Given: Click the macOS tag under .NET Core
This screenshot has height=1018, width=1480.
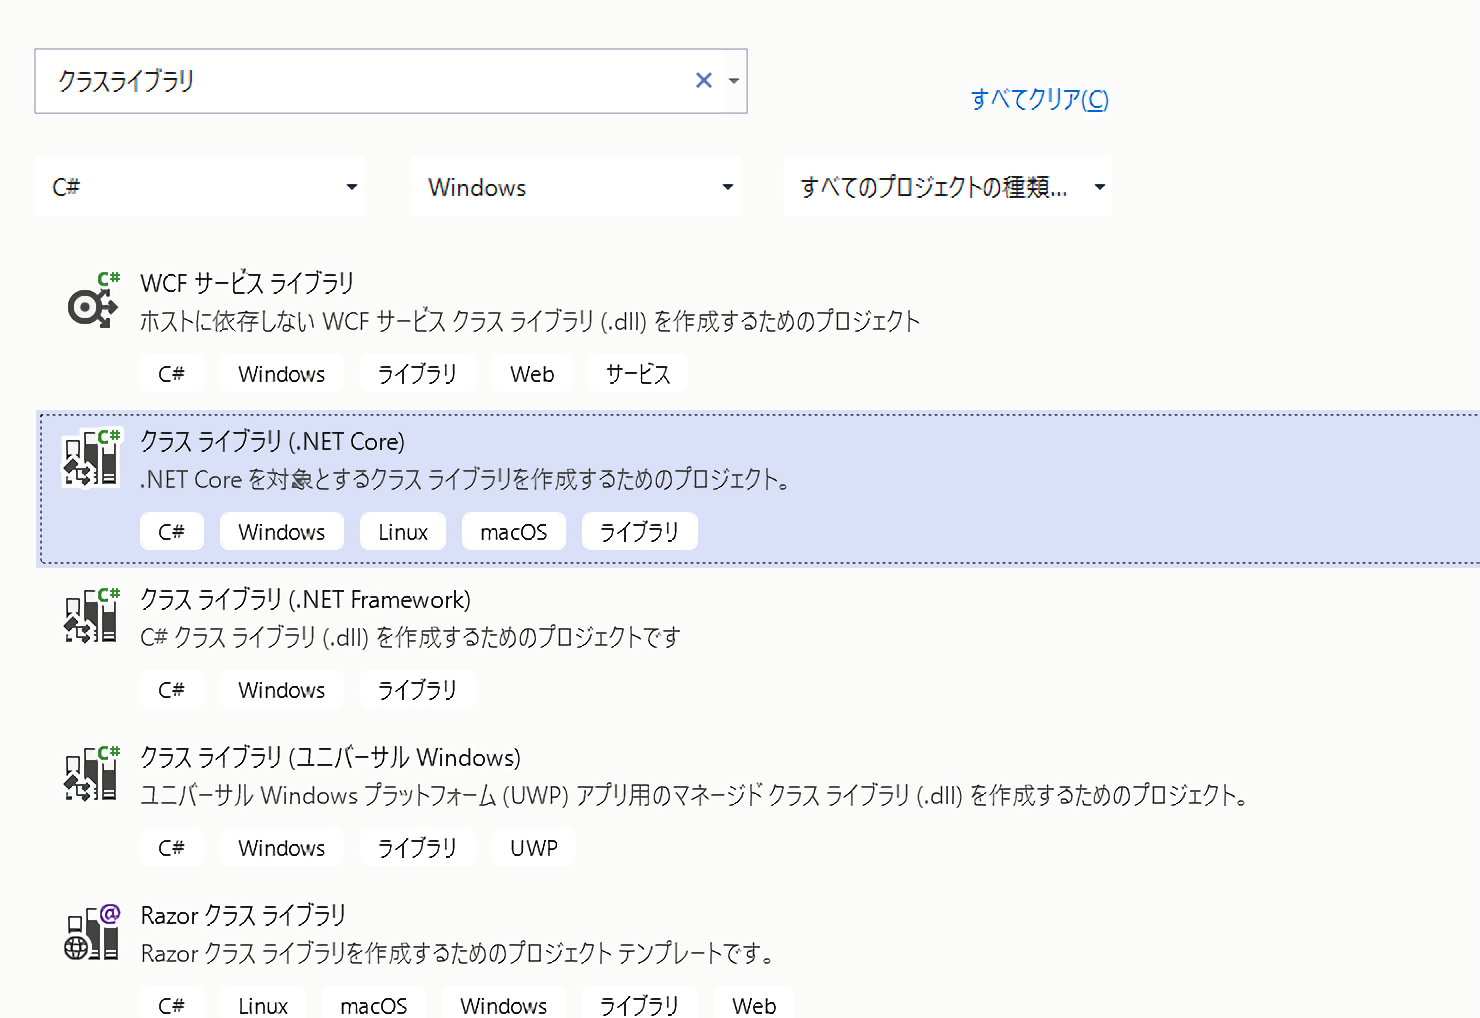Looking at the screenshot, I should (x=513, y=532).
